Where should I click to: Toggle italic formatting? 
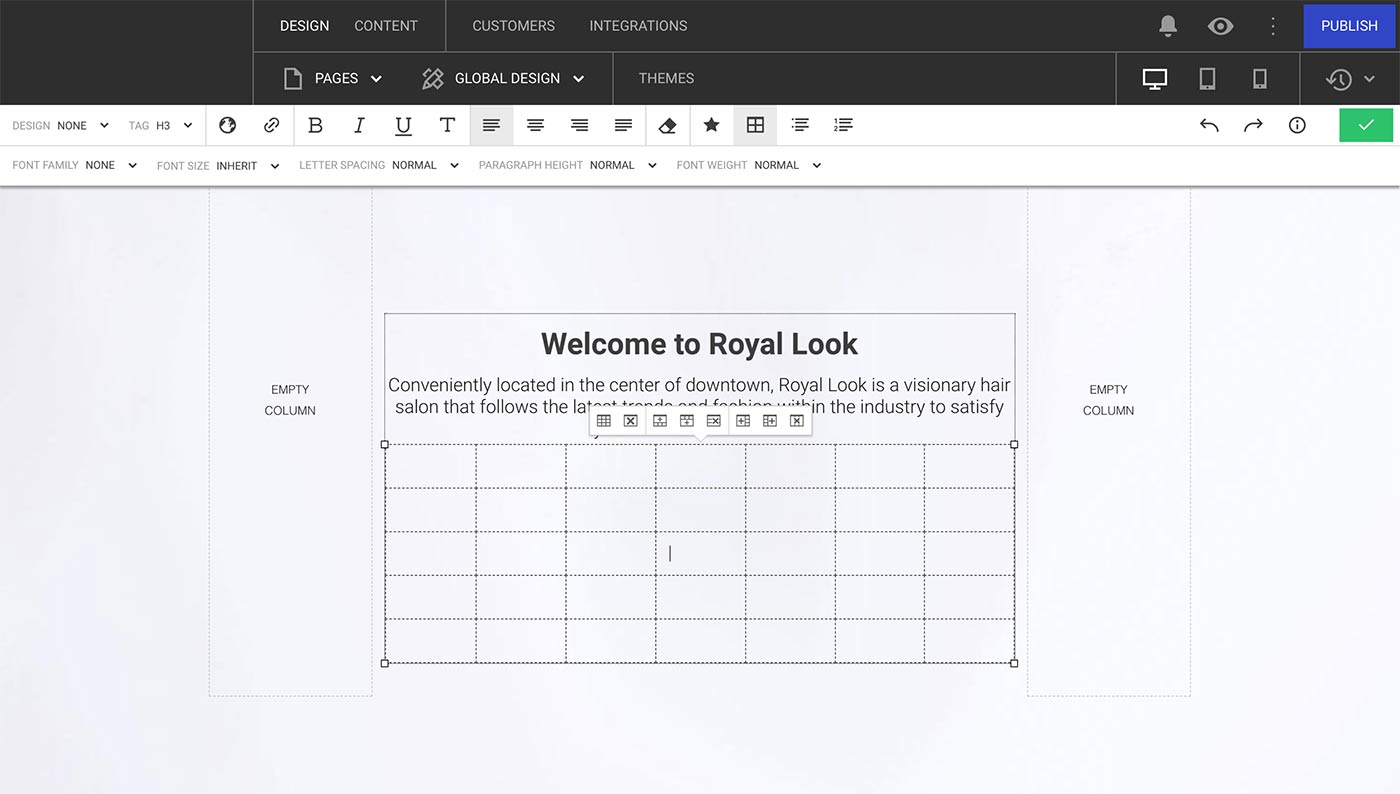coord(359,125)
